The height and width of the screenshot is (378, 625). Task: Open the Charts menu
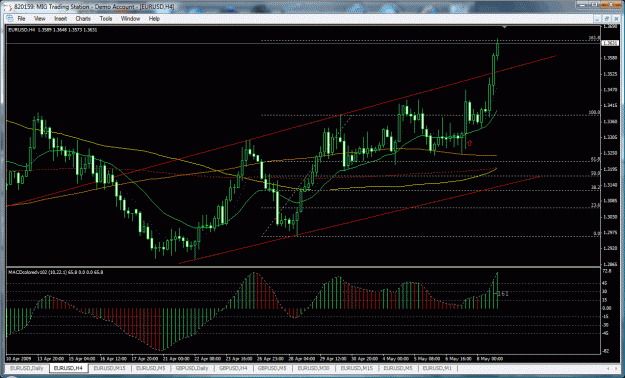pos(83,19)
